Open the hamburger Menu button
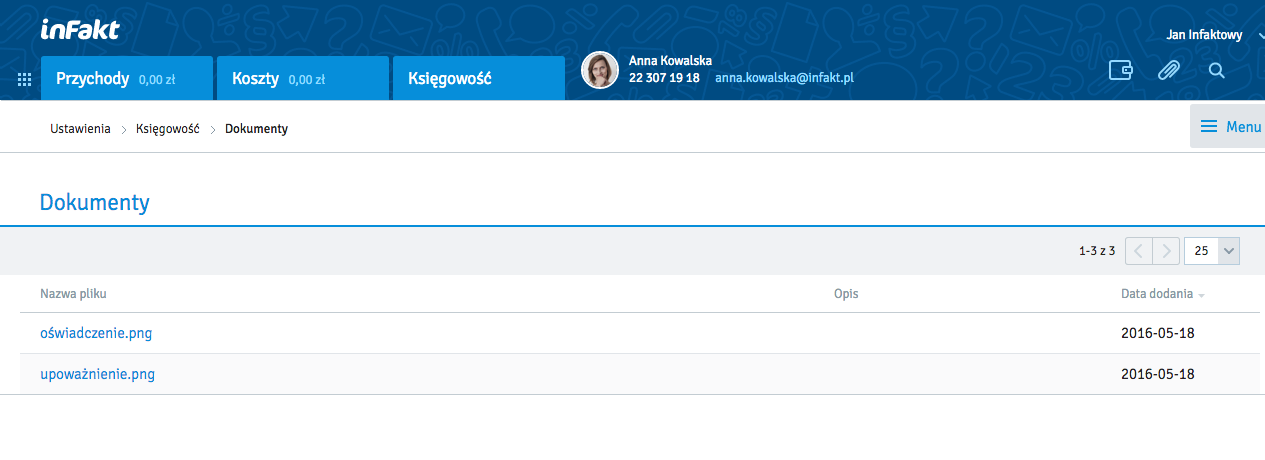This screenshot has height=460, width=1265. click(x=1228, y=127)
